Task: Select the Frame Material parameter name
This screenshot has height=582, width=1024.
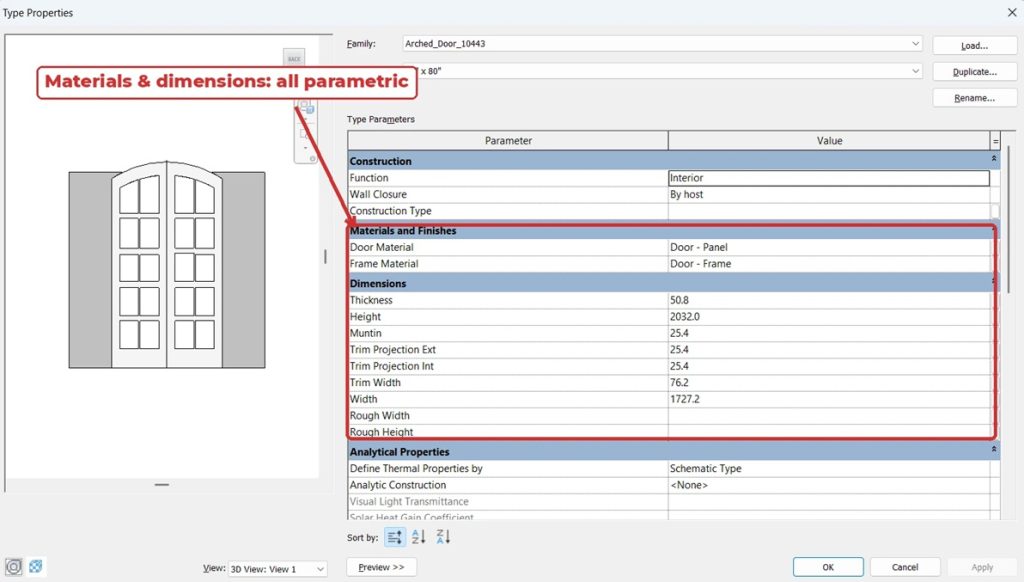Action: point(384,264)
